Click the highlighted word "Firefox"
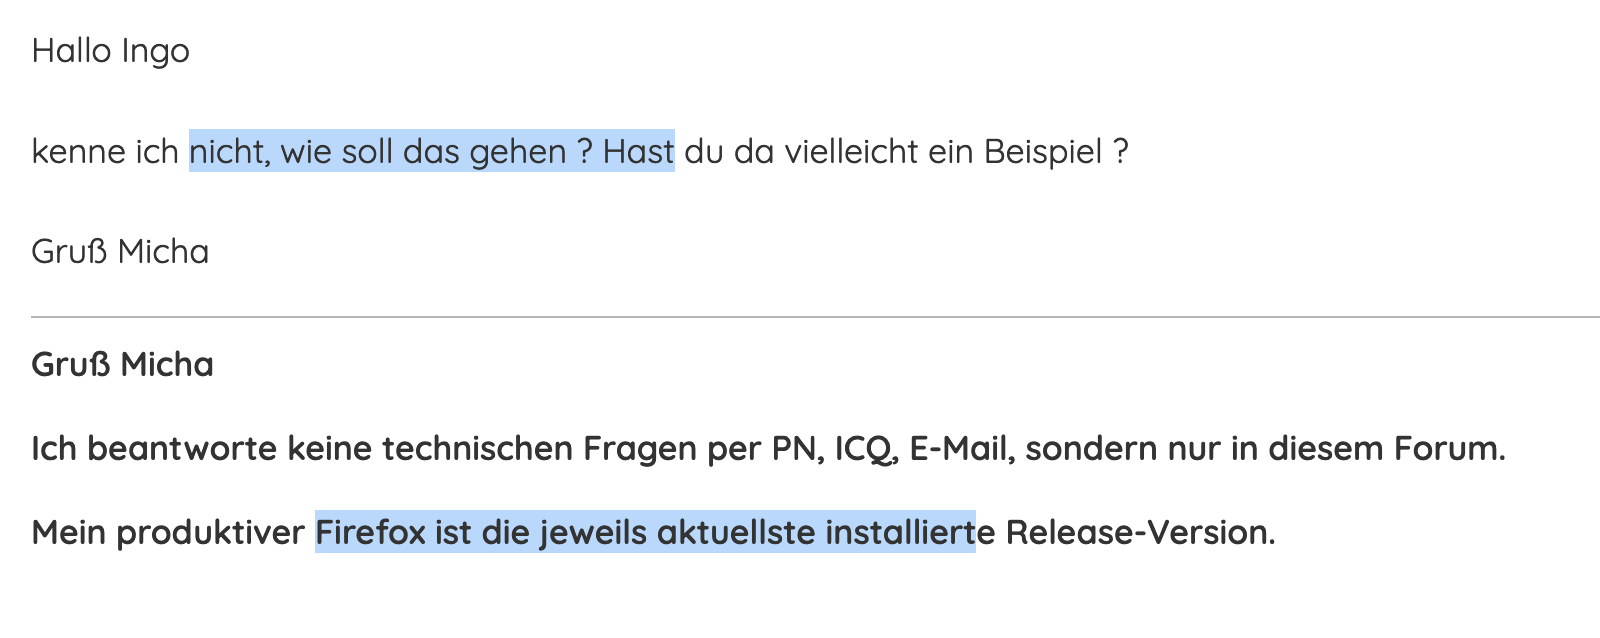The height and width of the screenshot is (638, 1600). pyautogui.click(x=370, y=533)
